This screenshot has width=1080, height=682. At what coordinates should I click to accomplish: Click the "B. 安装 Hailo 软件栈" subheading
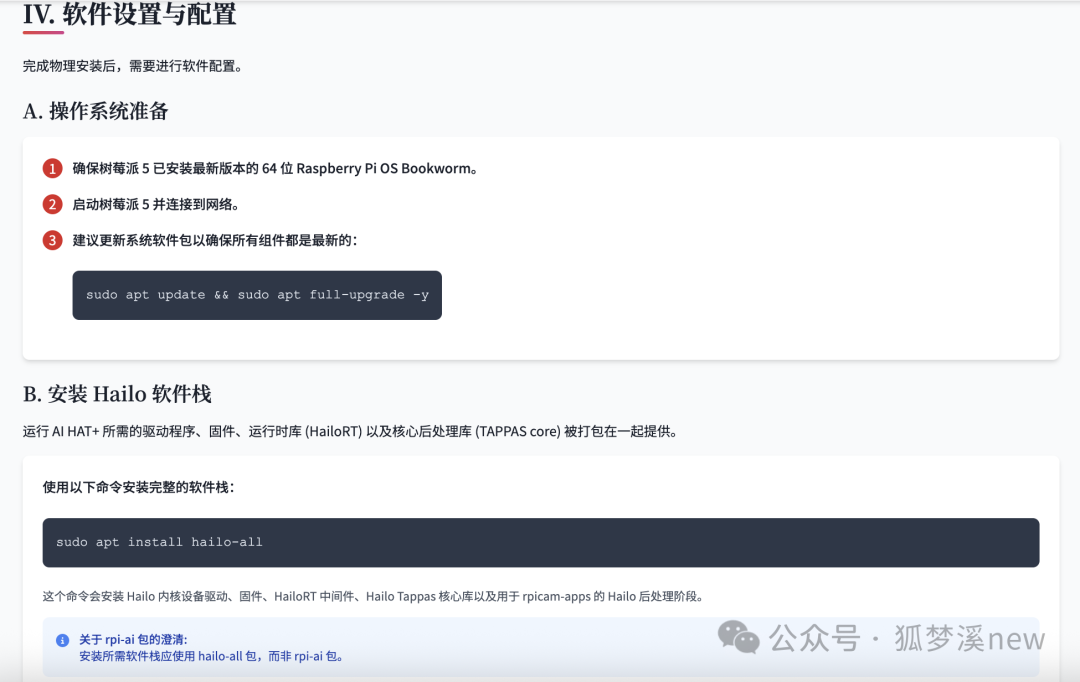(117, 393)
